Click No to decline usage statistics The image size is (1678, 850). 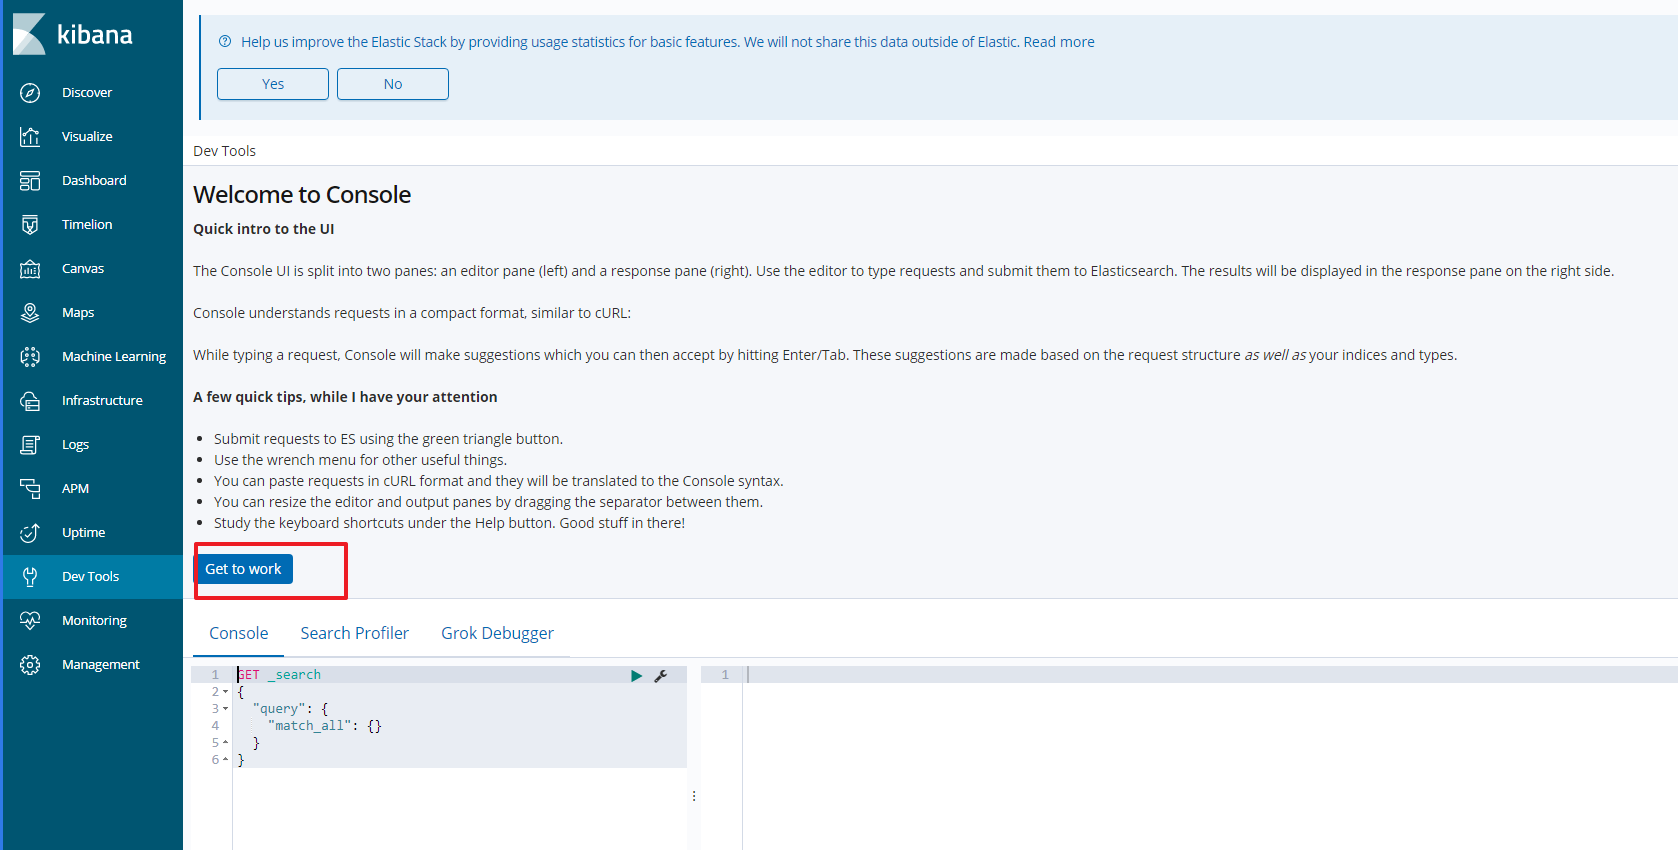393,84
